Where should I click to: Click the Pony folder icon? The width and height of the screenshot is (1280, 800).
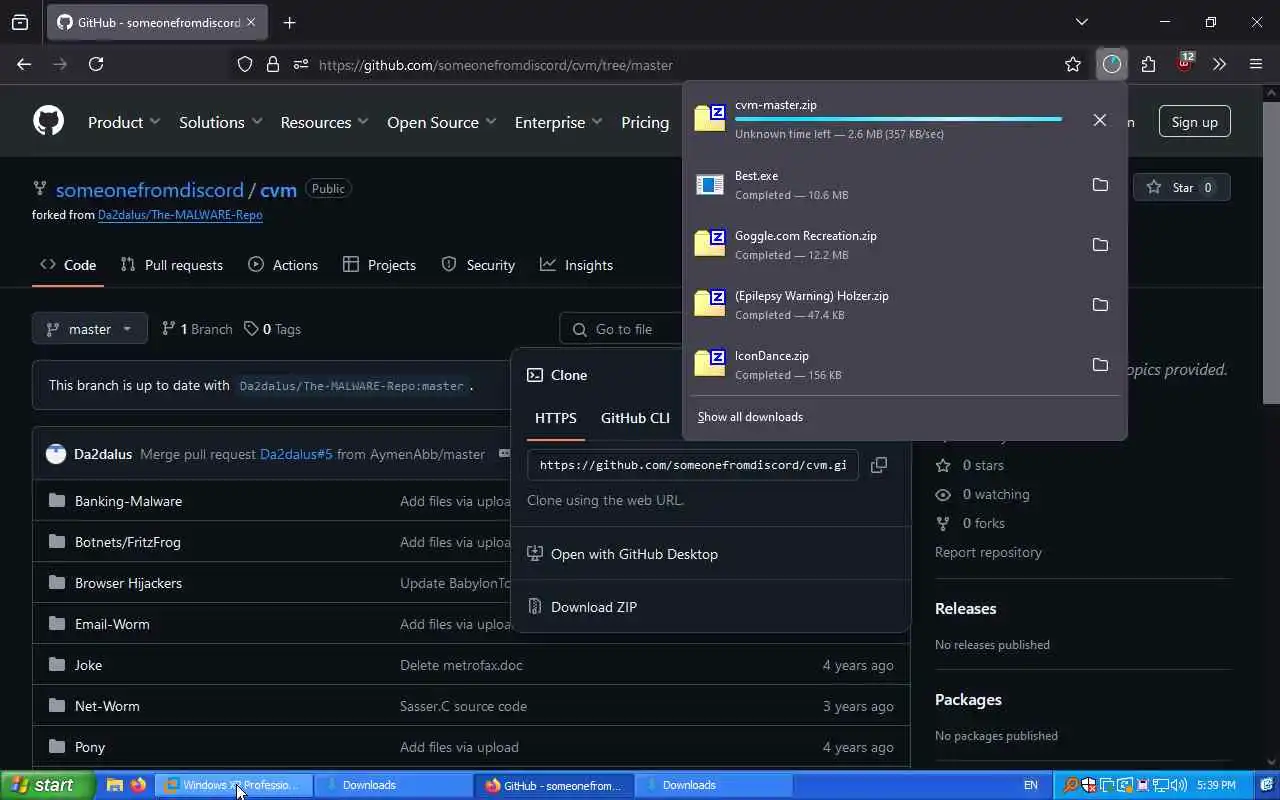click(x=57, y=747)
